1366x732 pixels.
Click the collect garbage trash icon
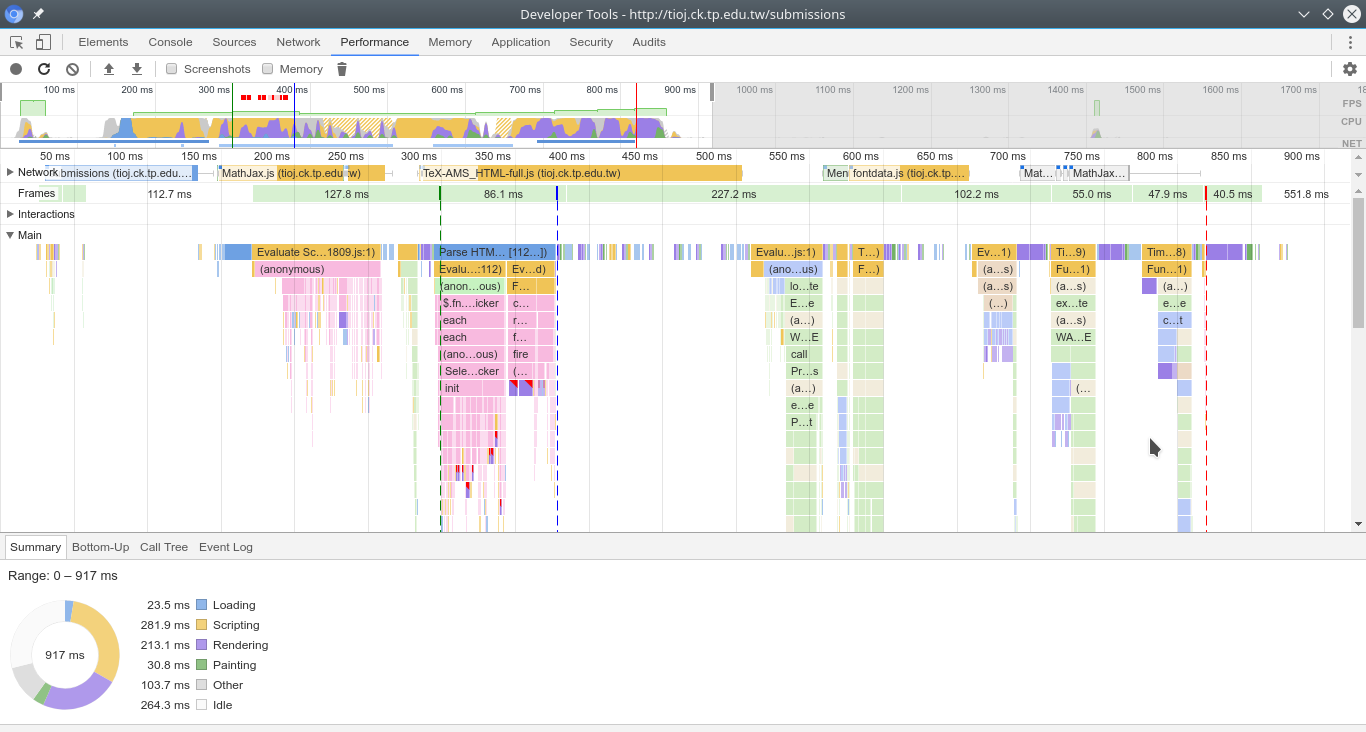(x=342, y=69)
